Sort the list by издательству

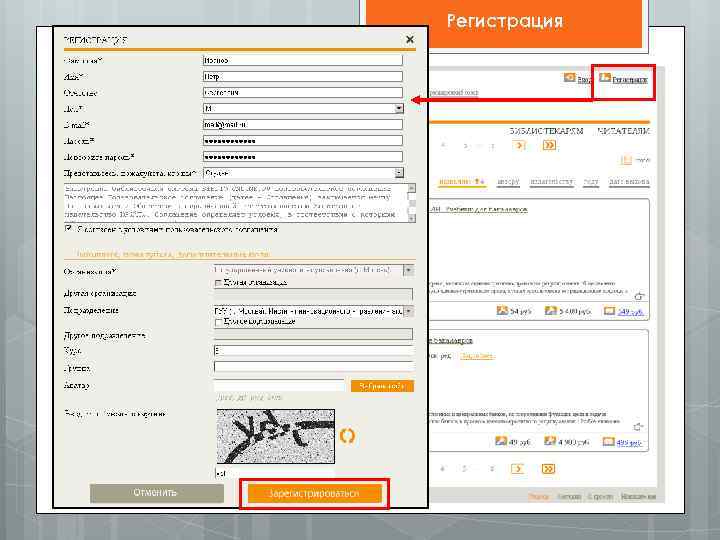point(551,182)
